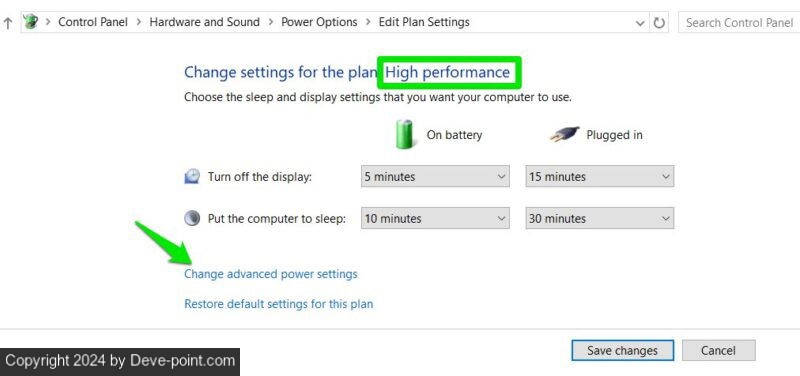The width and height of the screenshot is (800, 376).
Task: Open plugged-in display timeout dropdown
Action: [599, 177]
